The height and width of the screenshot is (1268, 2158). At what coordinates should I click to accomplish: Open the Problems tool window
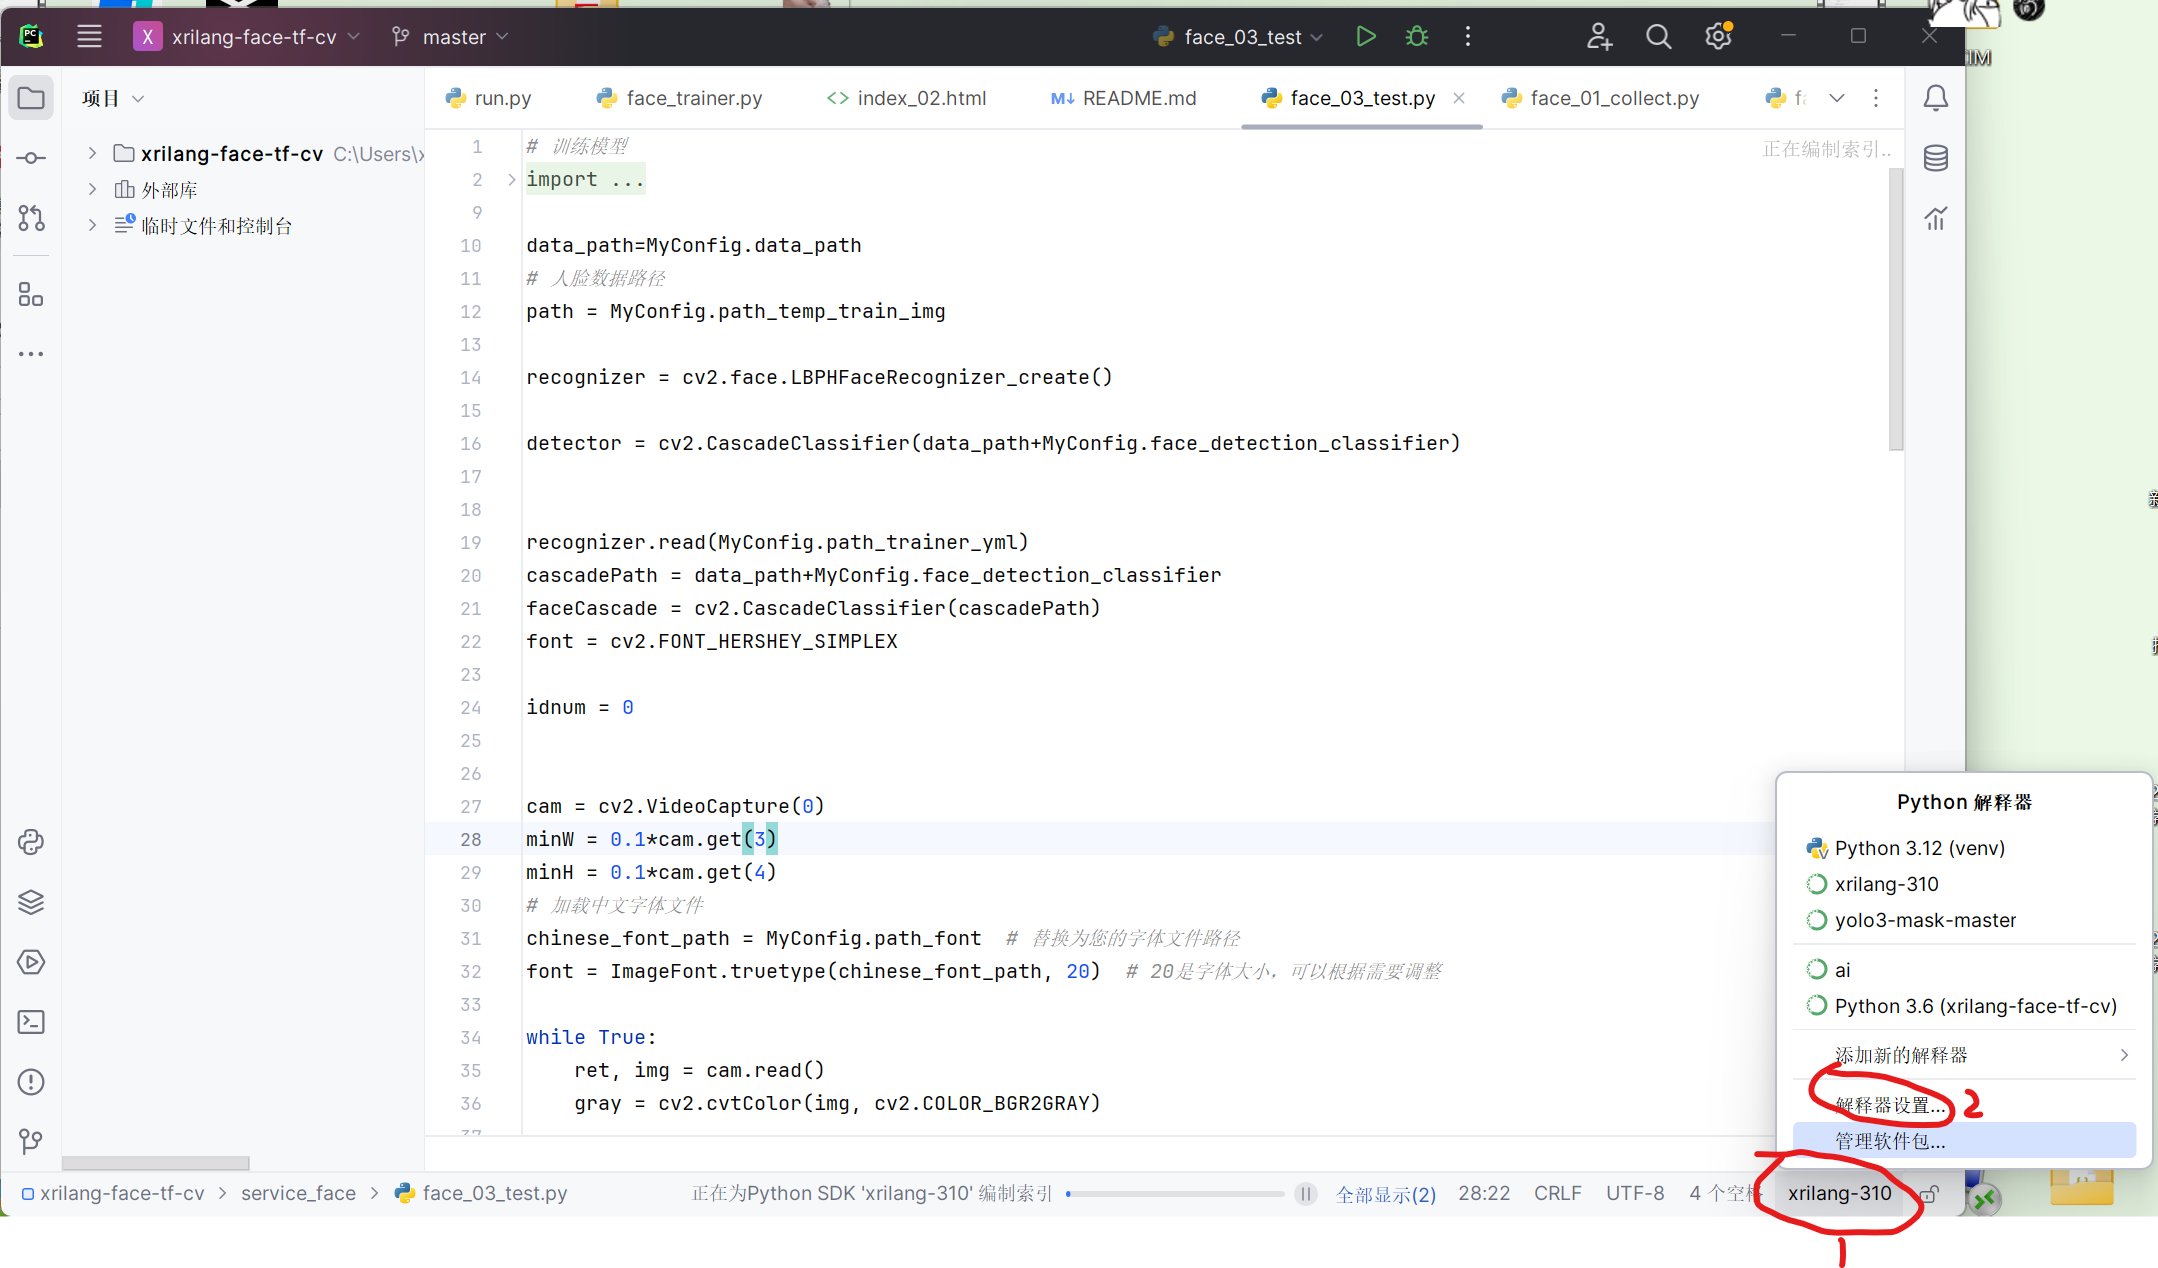[x=31, y=1082]
